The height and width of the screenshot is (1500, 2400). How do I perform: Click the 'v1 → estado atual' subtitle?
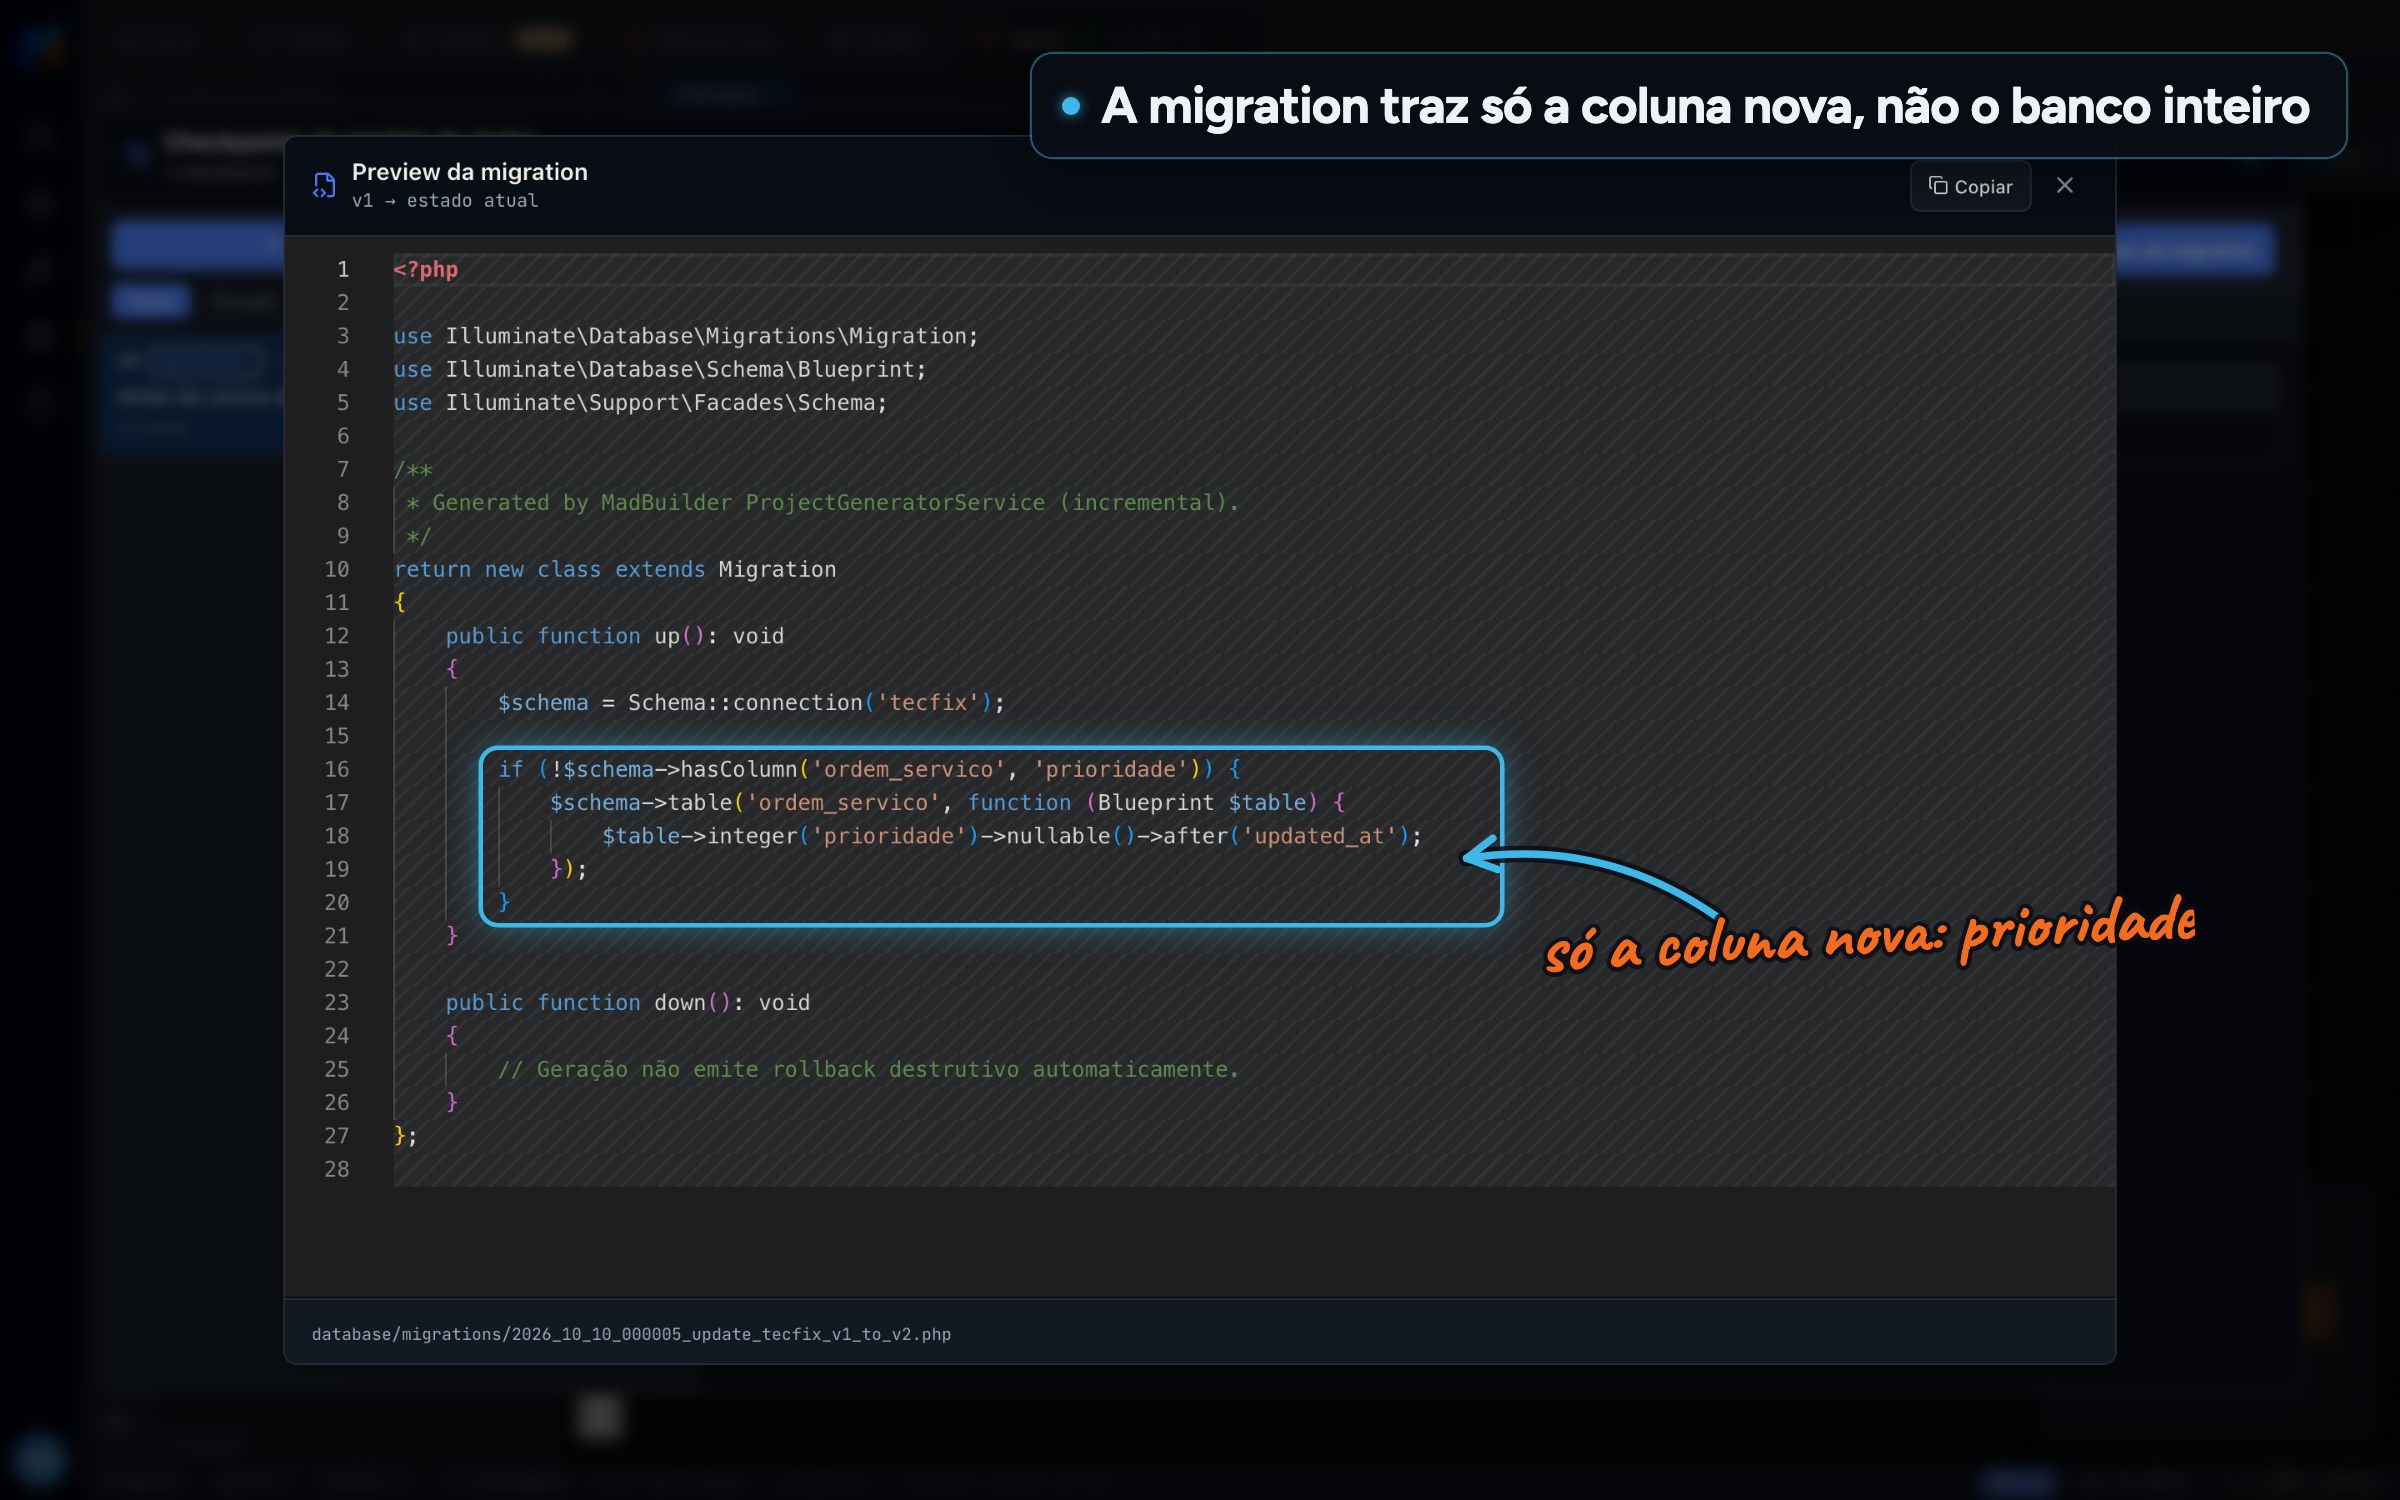click(x=445, y=201)
